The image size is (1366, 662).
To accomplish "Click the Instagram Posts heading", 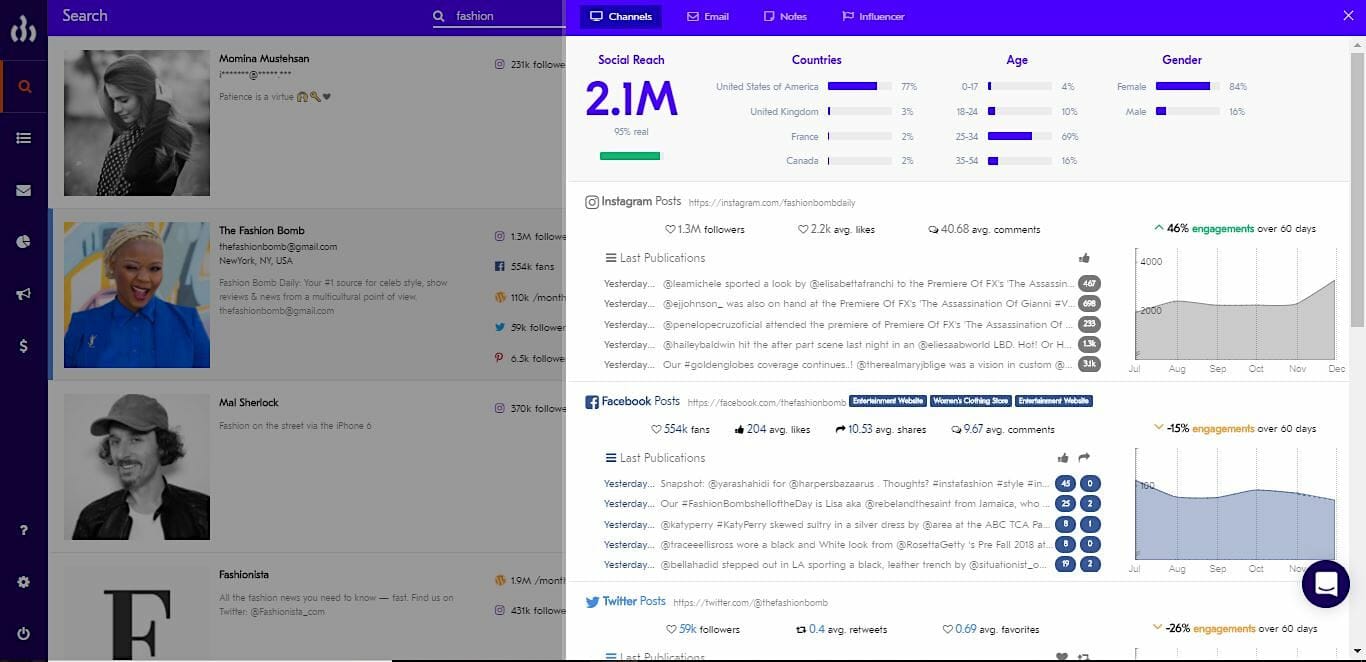I will coord(633,202).
